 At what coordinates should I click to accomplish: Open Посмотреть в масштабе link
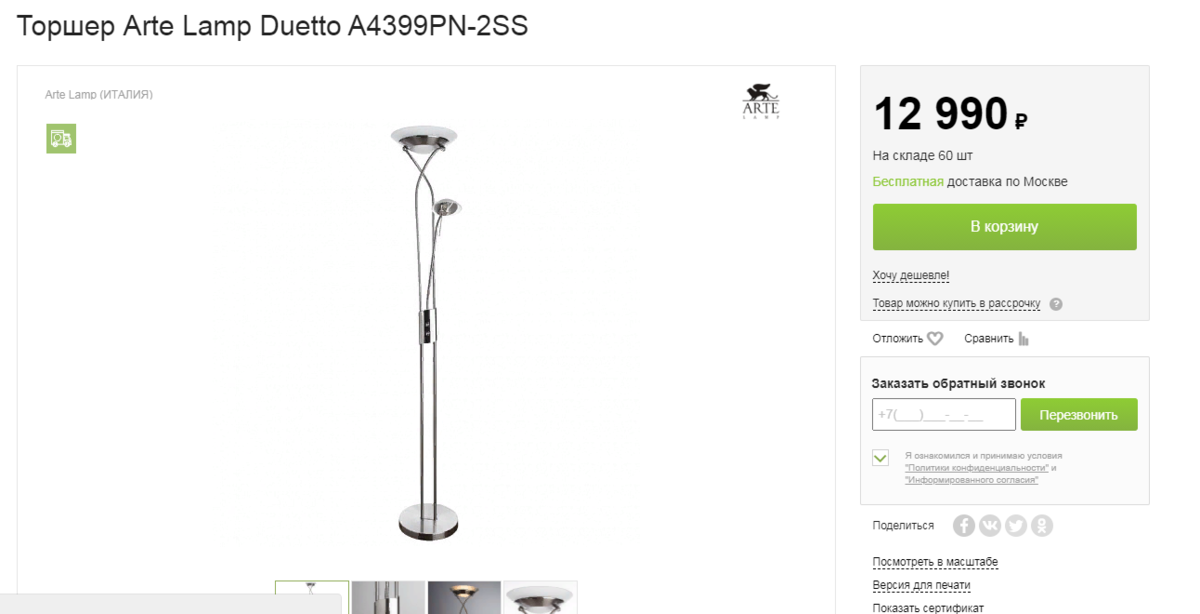click(935, 562)
